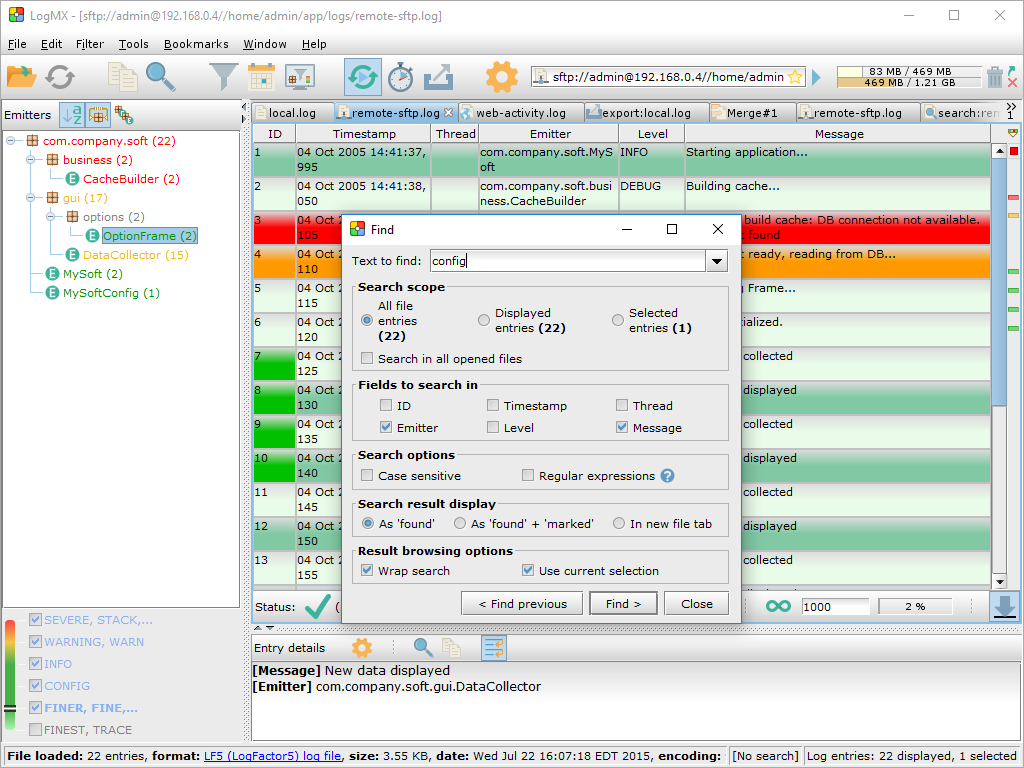Open Entry details settings gear

[361, 648]
